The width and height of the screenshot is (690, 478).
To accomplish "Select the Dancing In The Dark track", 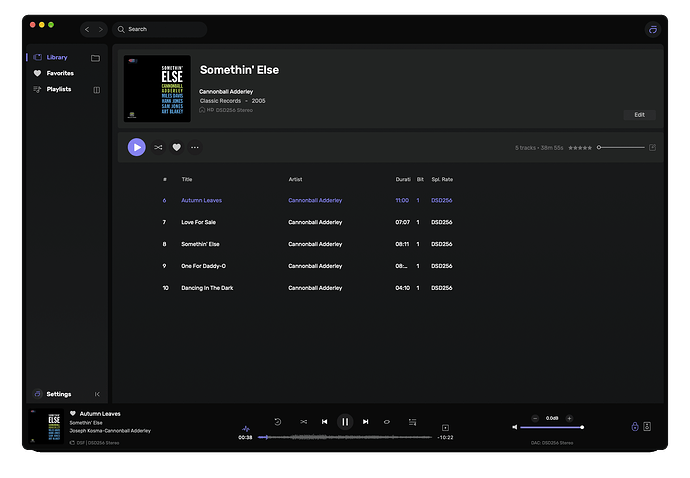I will pyautogui.click(x=207, y=288).
